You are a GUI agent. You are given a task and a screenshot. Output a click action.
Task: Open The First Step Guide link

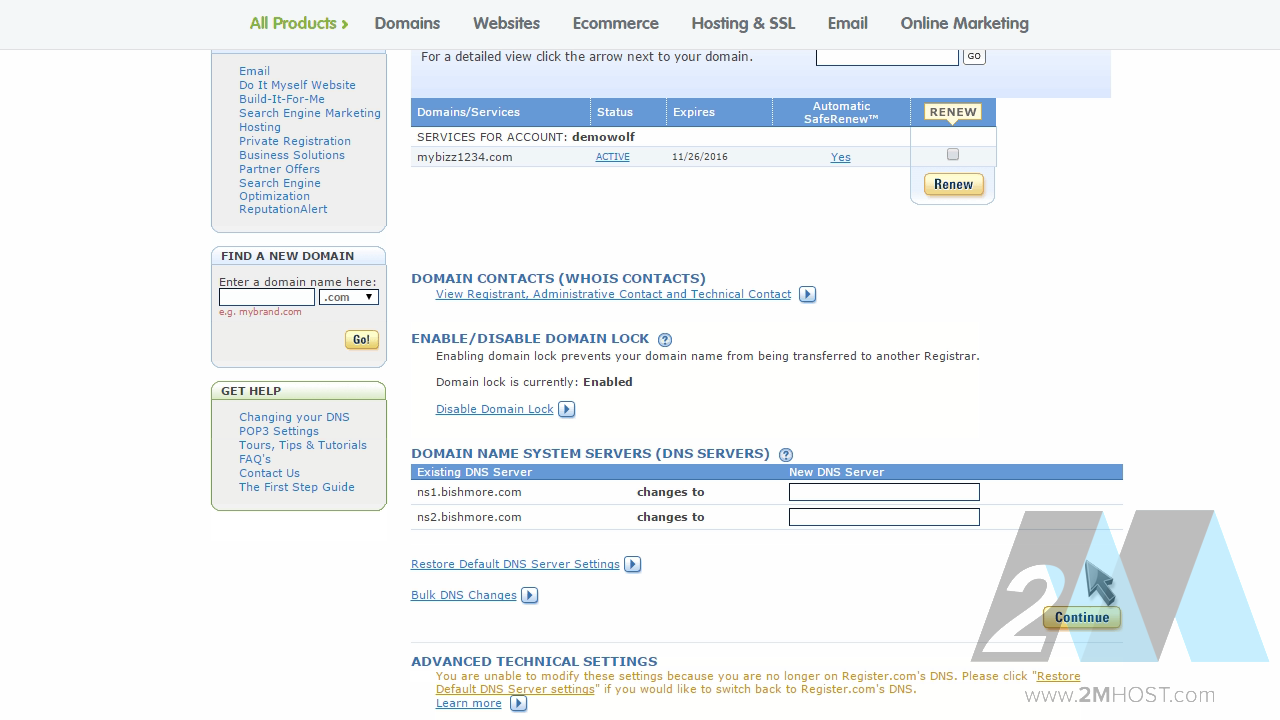click(x=297, y=487)
